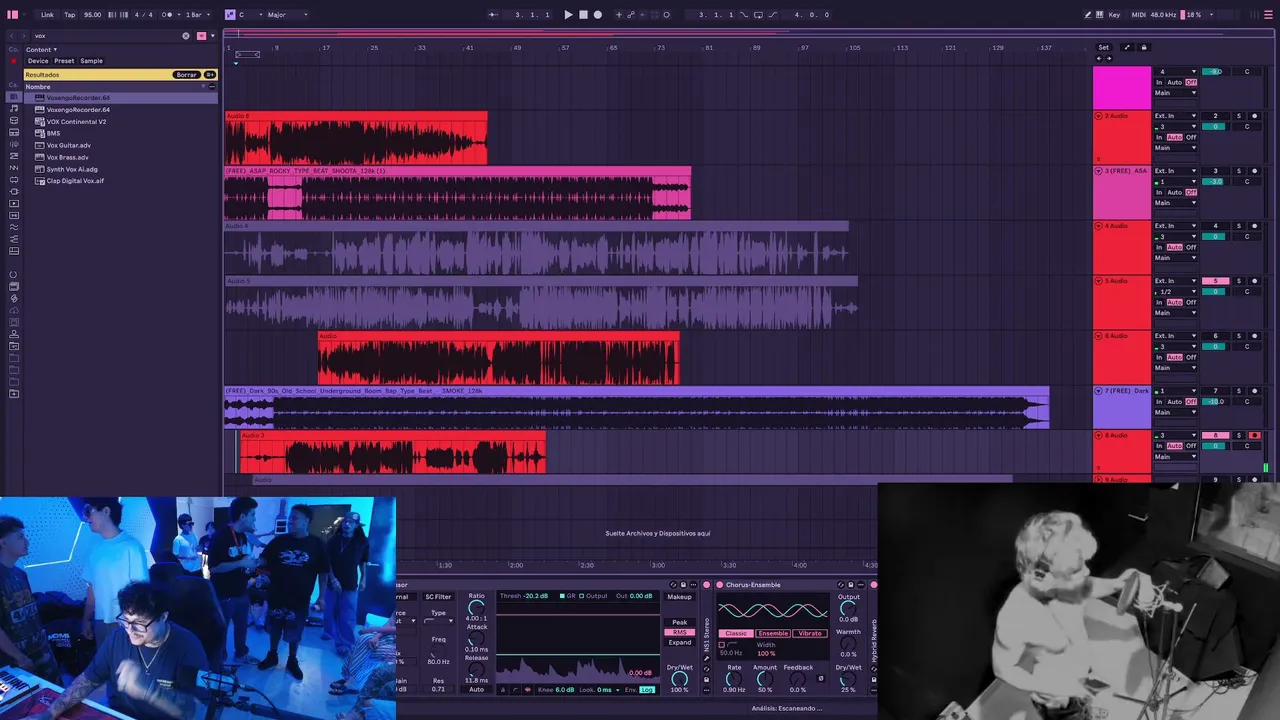1280x720 pixels.
Task: Arm the Arrangement Record button
Action: pos(598,15)
